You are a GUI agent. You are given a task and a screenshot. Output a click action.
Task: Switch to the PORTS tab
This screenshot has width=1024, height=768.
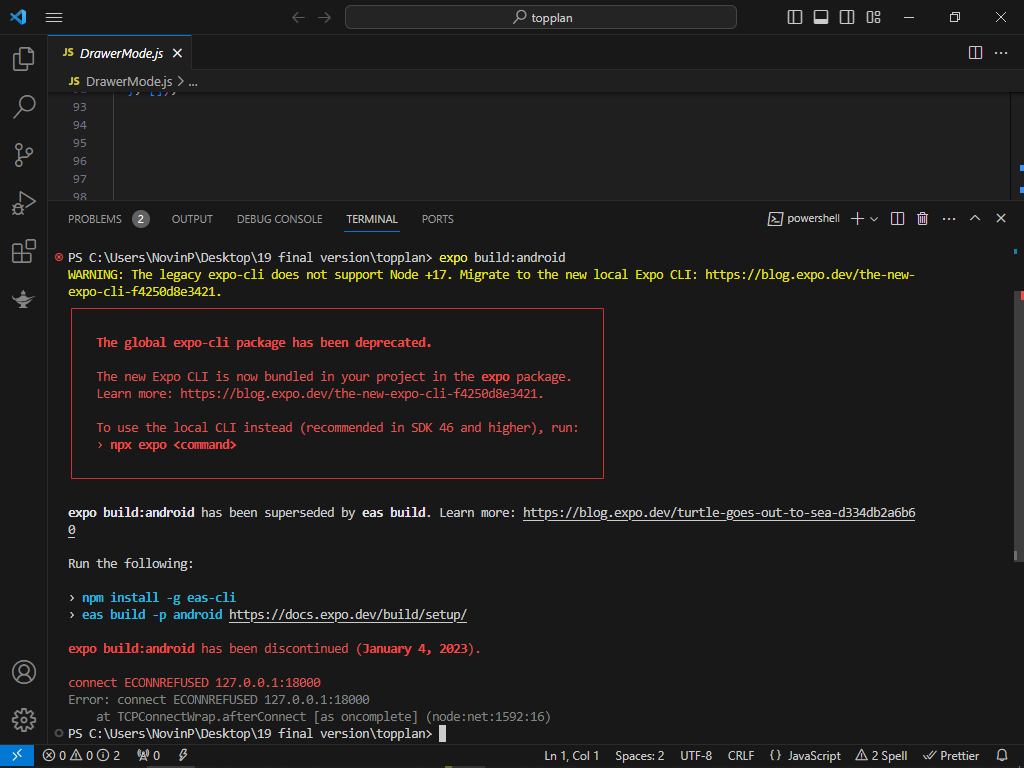click(438, 219)
